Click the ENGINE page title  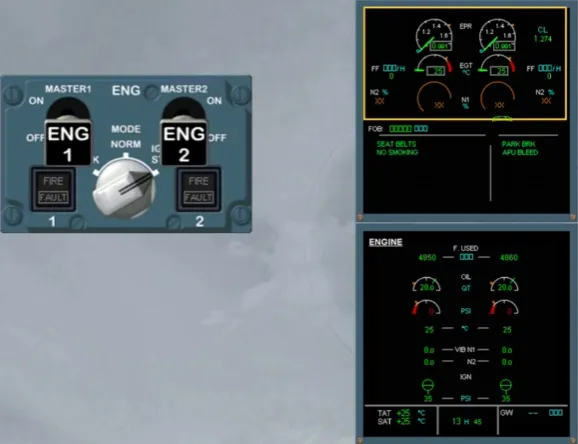[x=386, y=242]
